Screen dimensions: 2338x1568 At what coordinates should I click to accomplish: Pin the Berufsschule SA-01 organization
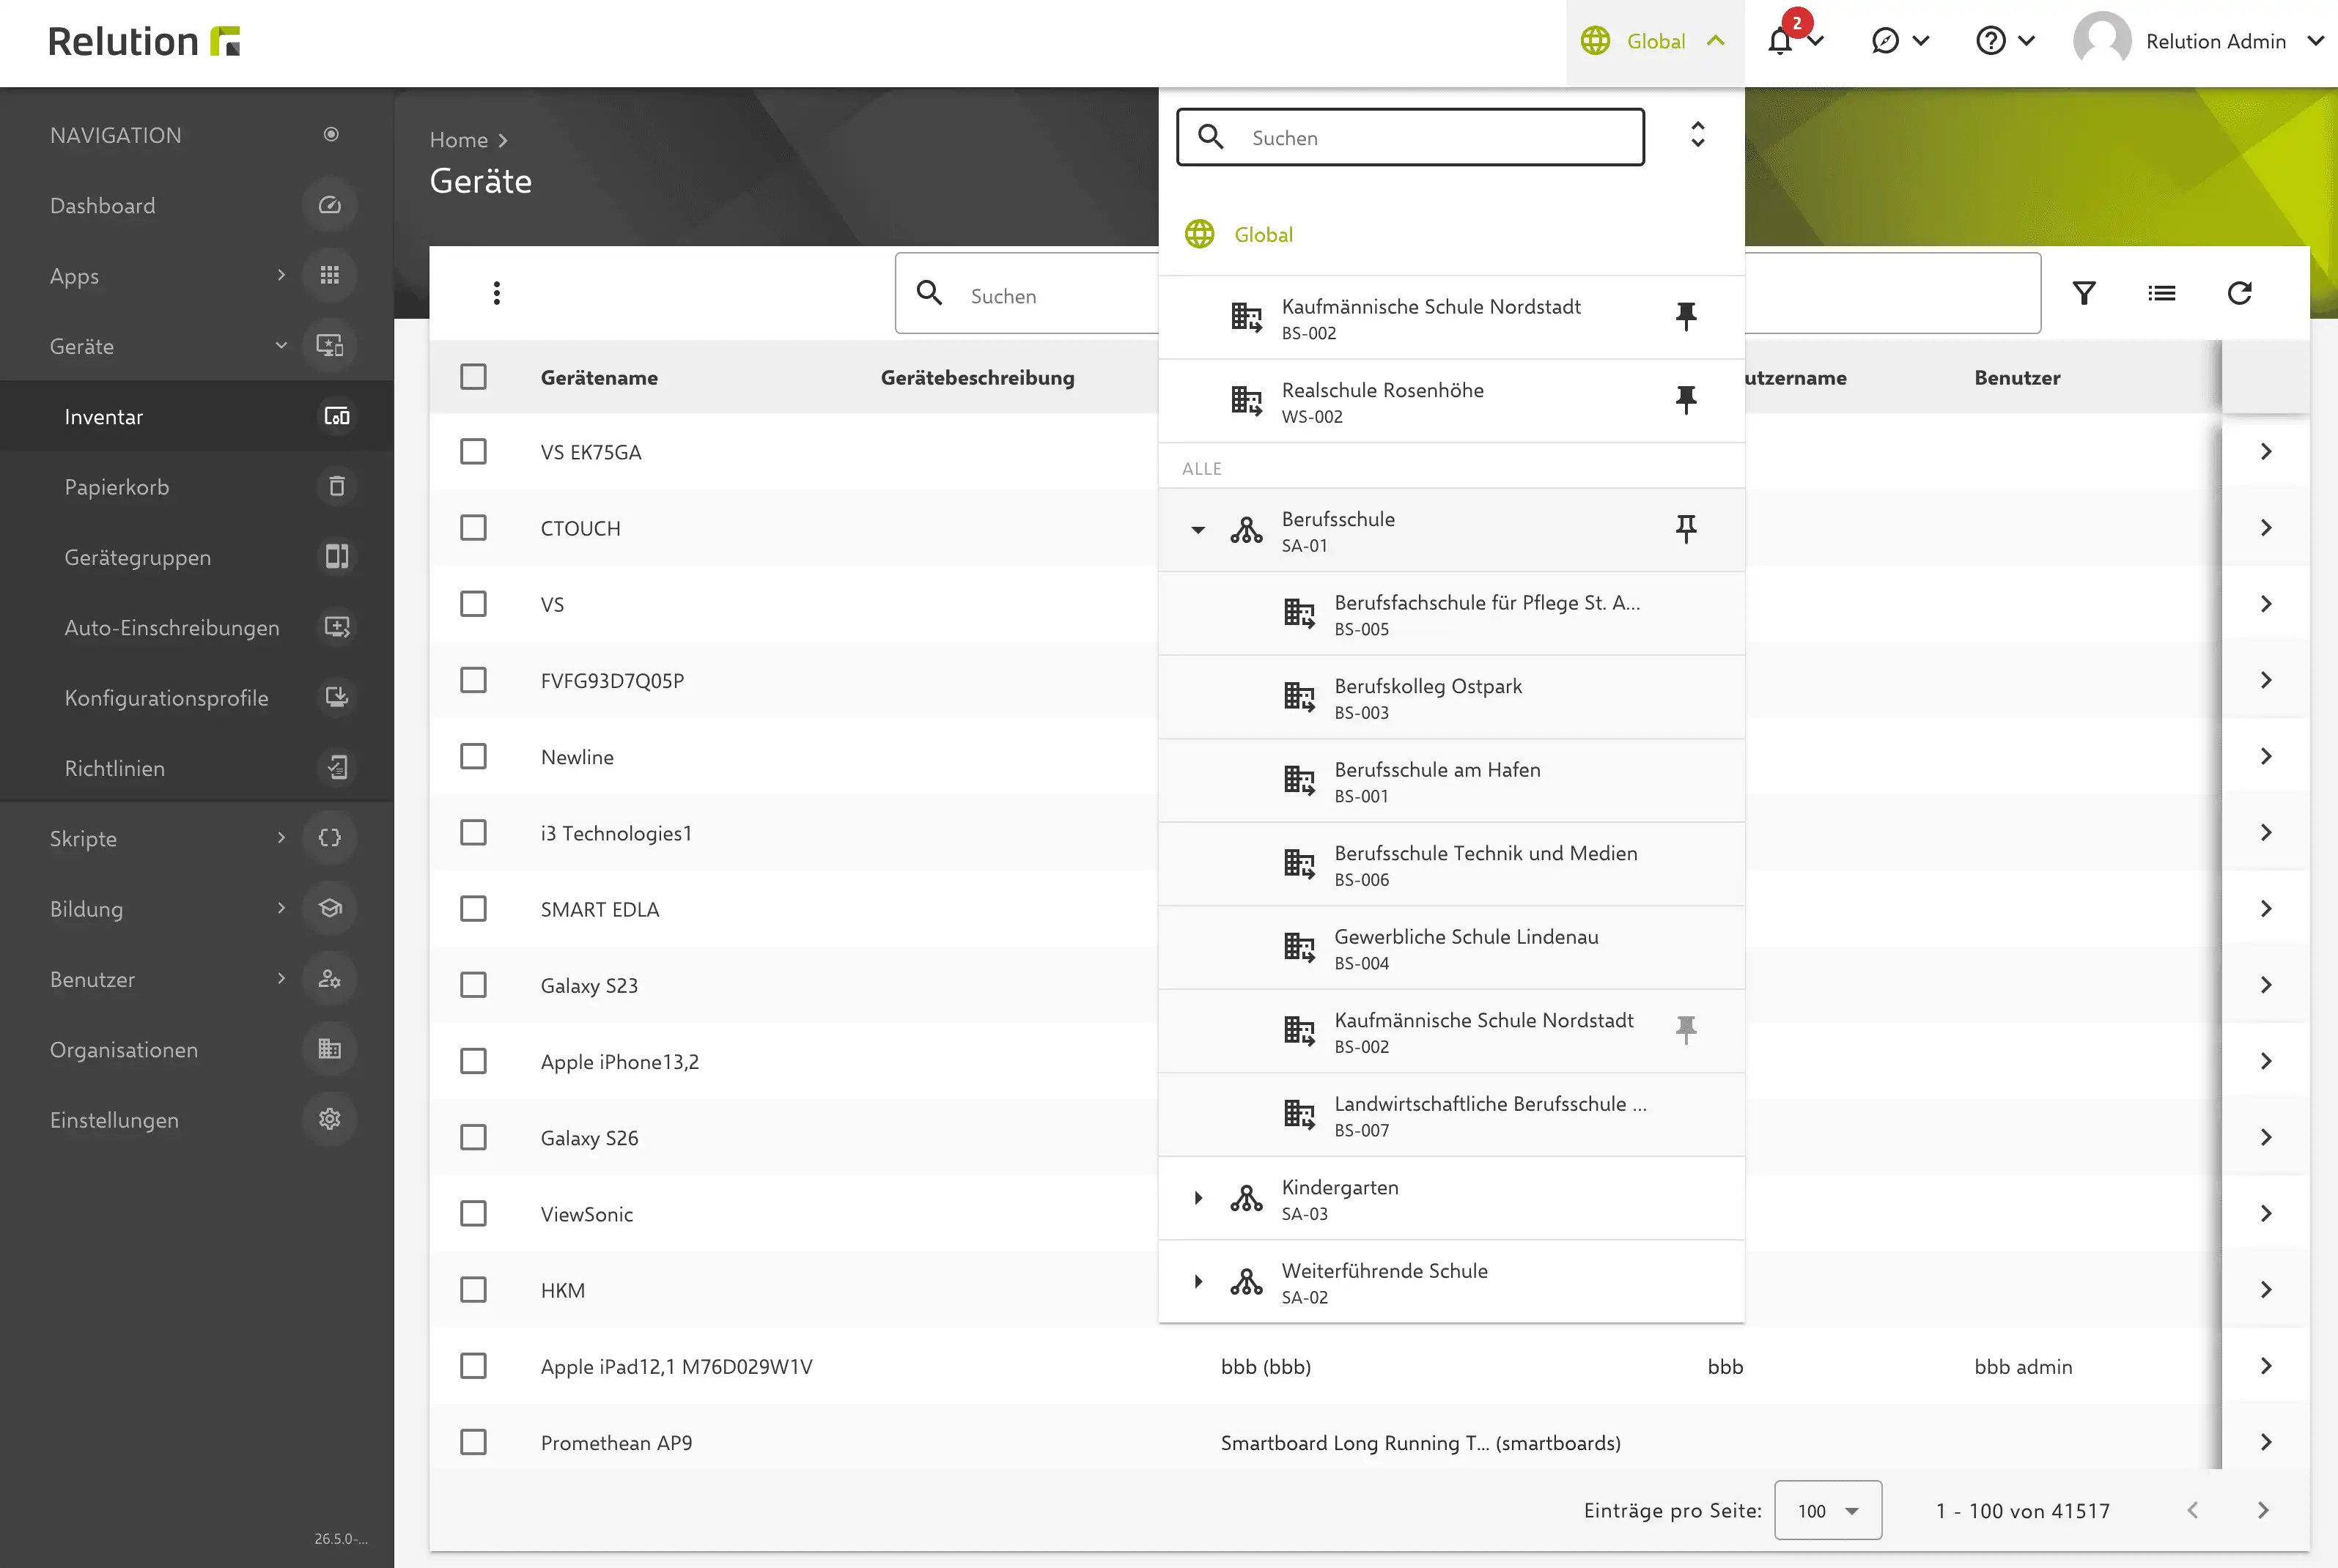pos(1686,529)
